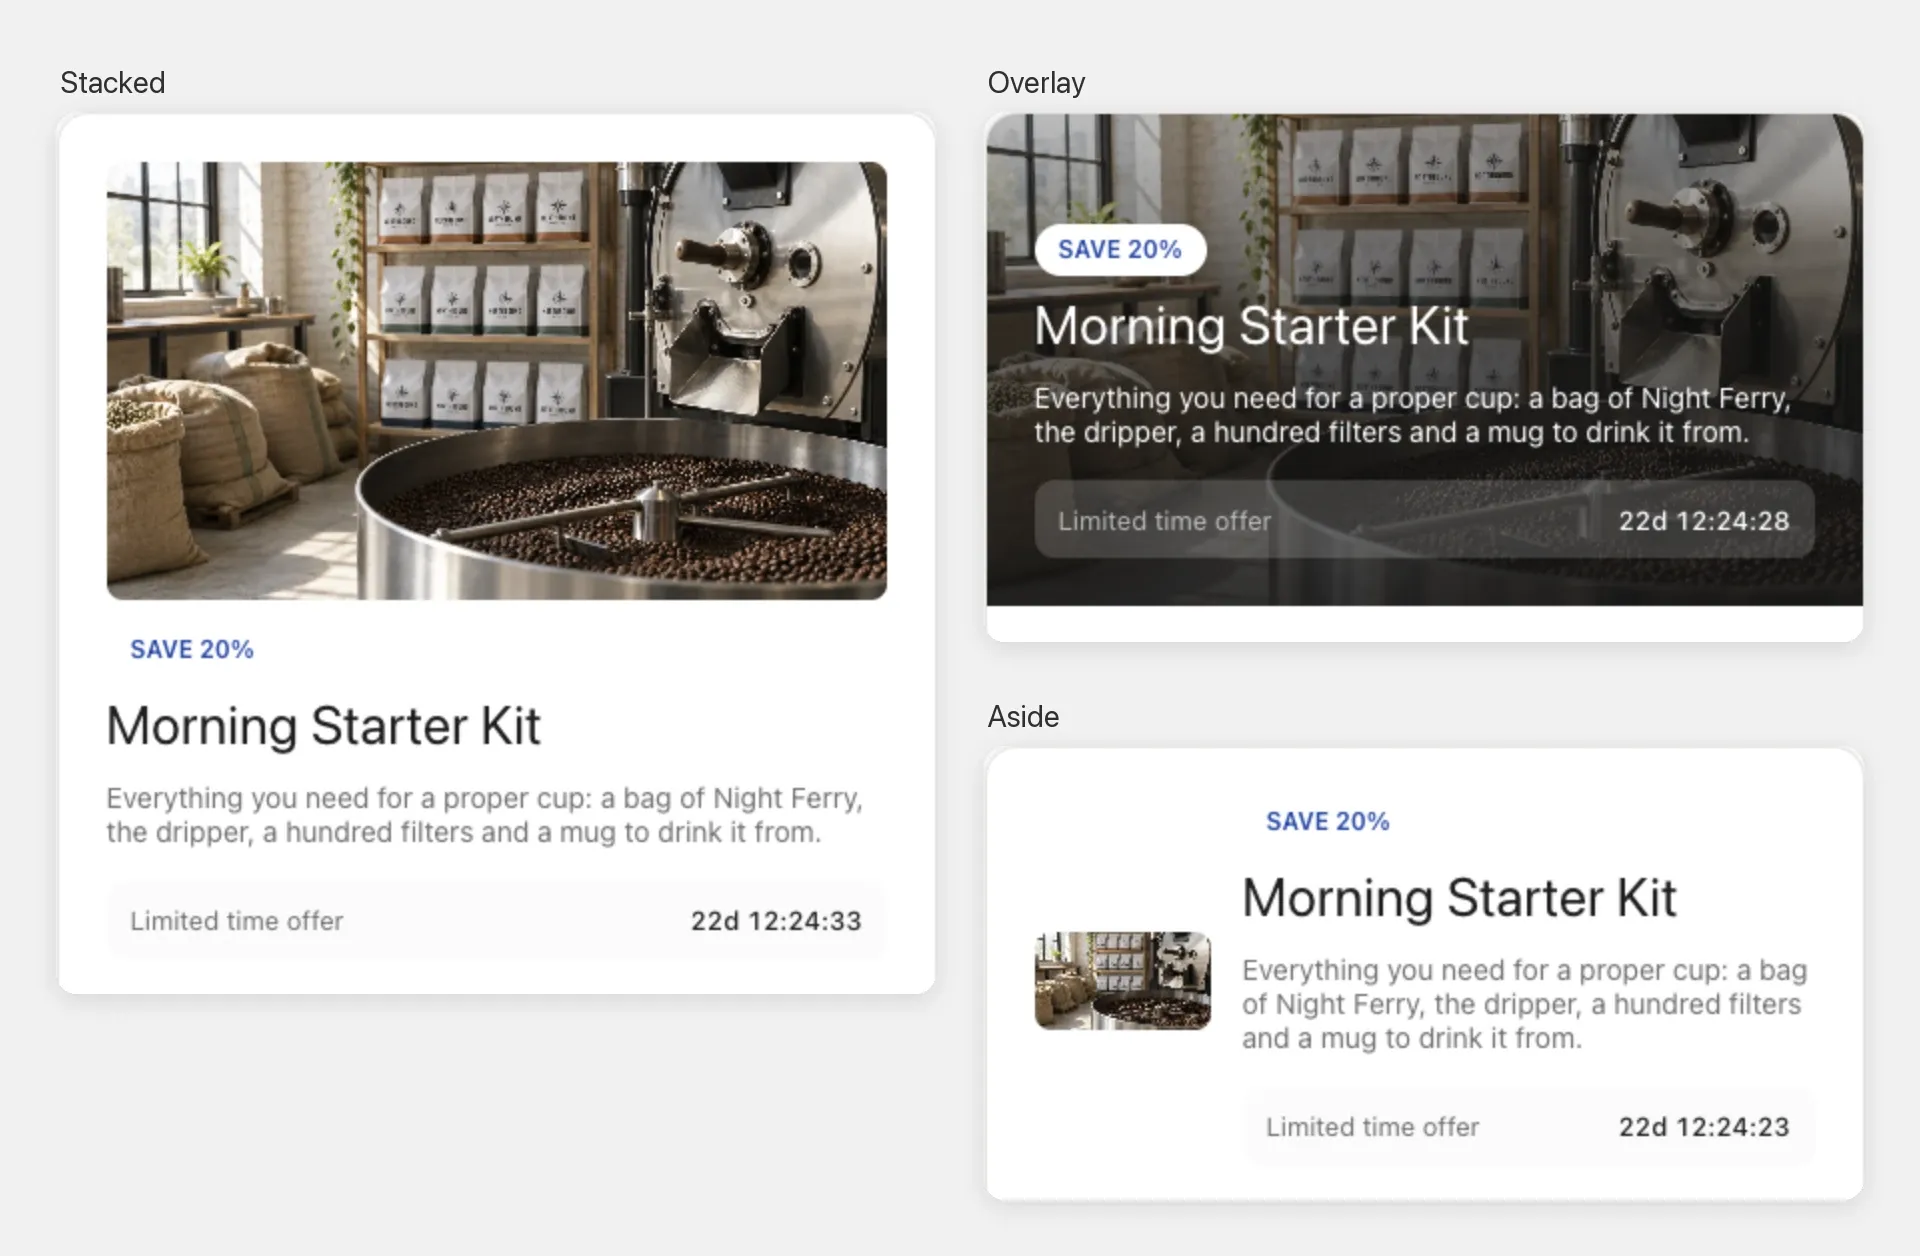Click the description paragraph in the Overlay card
This screenshot has height=1256, width=1920.
pyautogui.click(x=1412, y=415)
